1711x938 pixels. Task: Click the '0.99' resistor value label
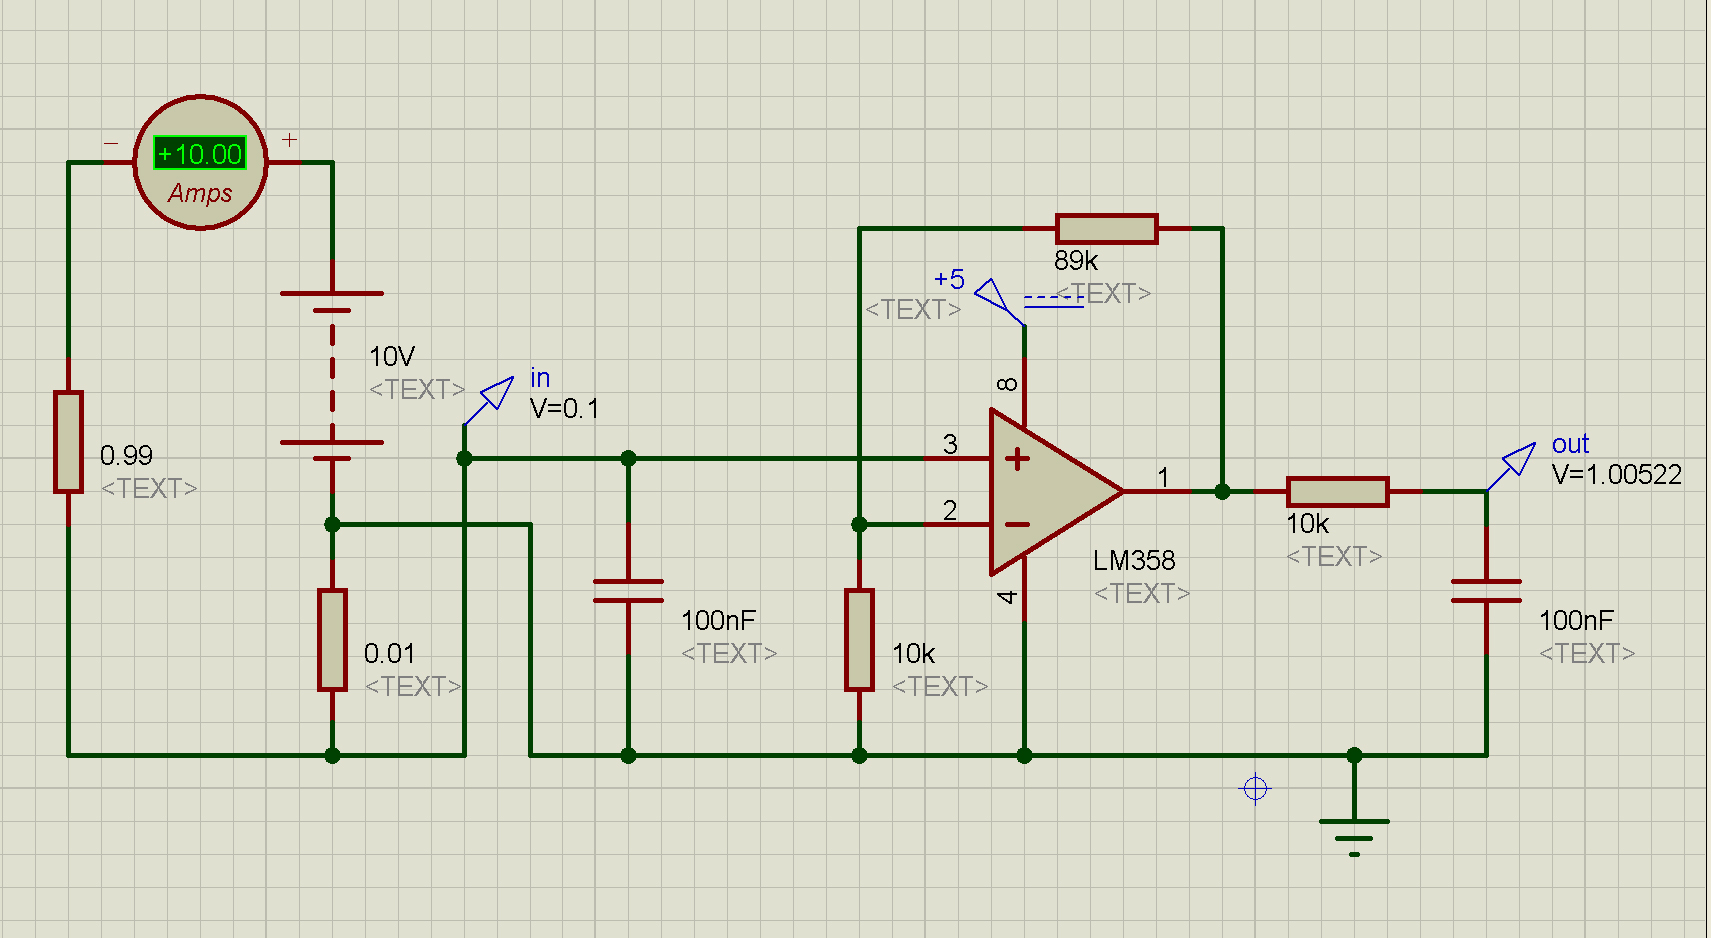126,456
